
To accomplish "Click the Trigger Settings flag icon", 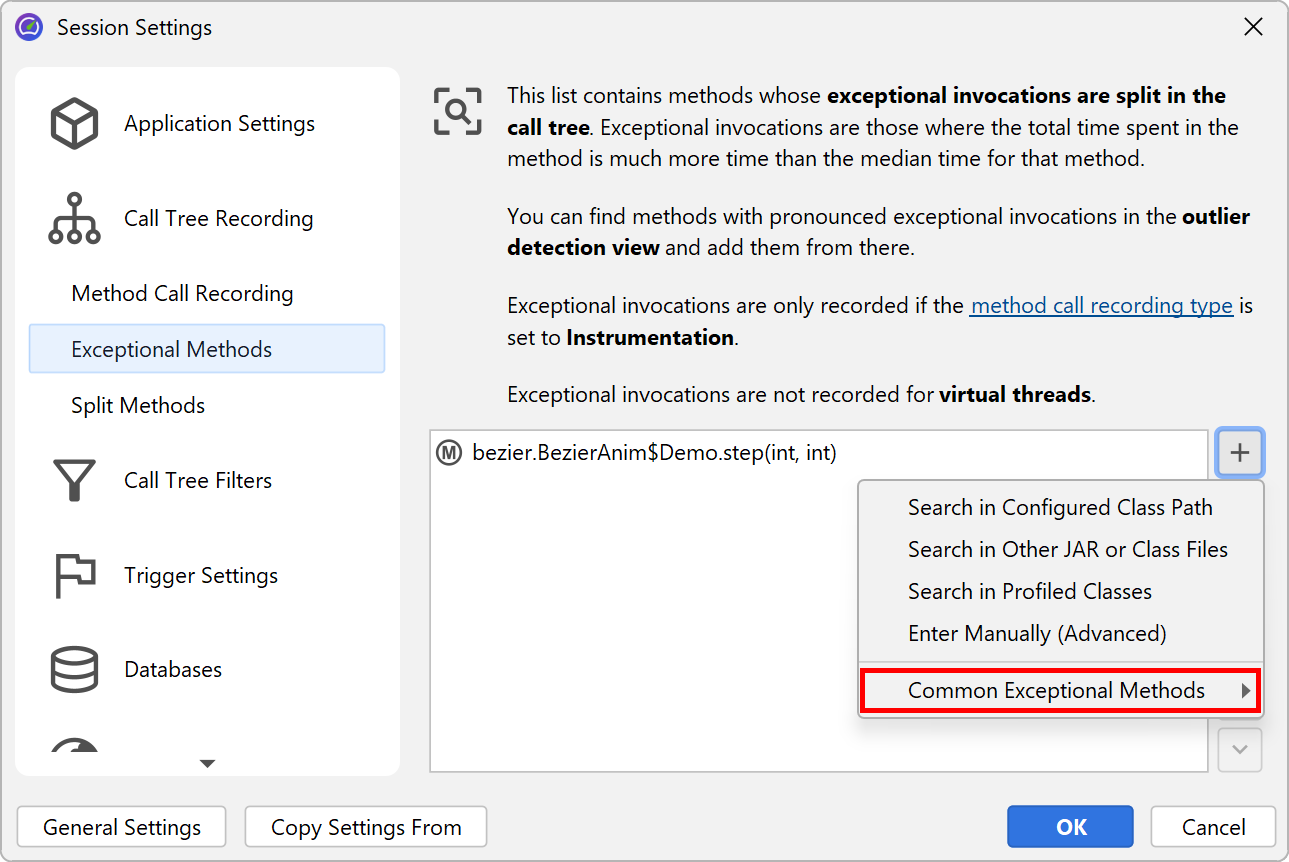I will pyautogui.click(x=74, y=576).
